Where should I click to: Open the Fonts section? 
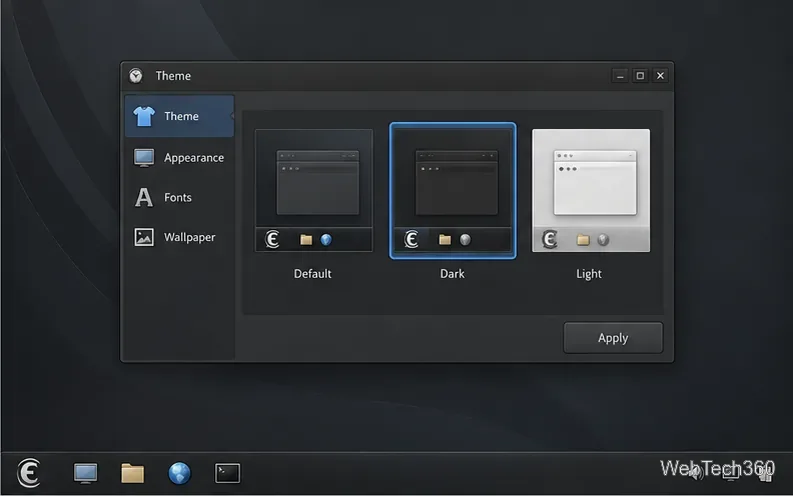(180, 197)
